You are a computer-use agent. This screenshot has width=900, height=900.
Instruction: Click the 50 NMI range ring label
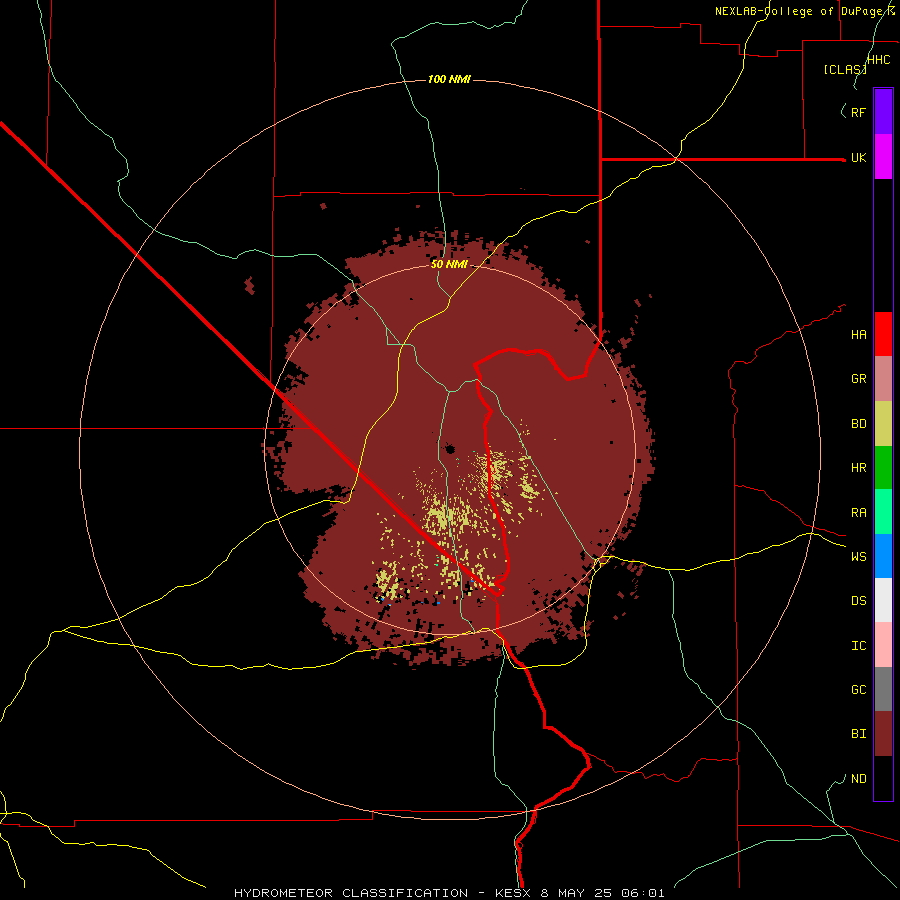pyautogui.click(x=449, y=264)
